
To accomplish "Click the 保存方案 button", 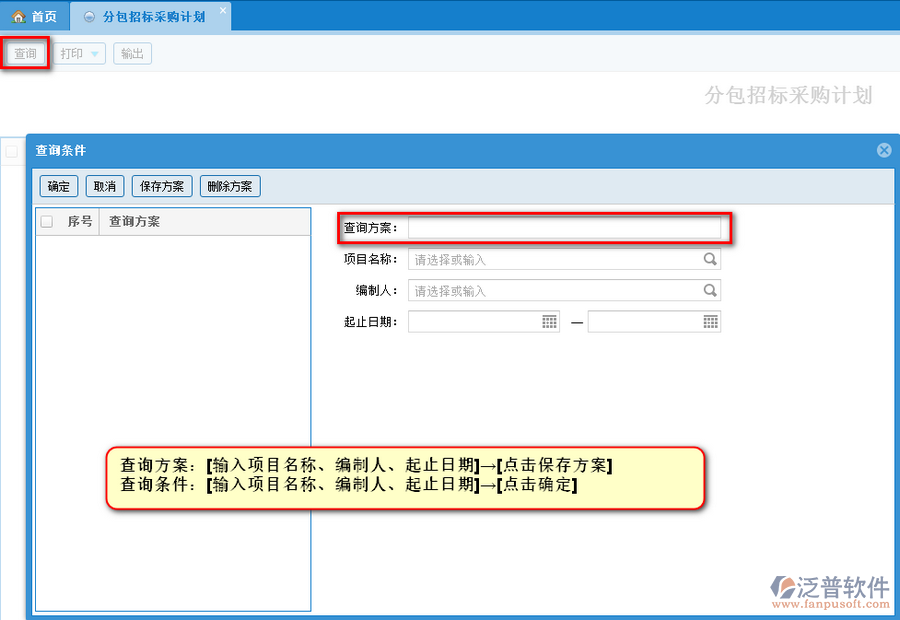I will tap(162, 186).
